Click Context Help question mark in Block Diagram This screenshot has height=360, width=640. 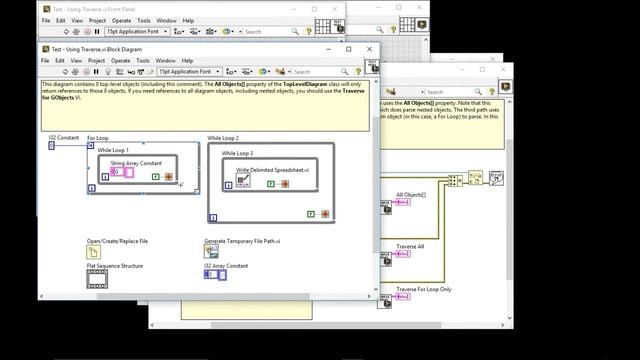(358, 72)
